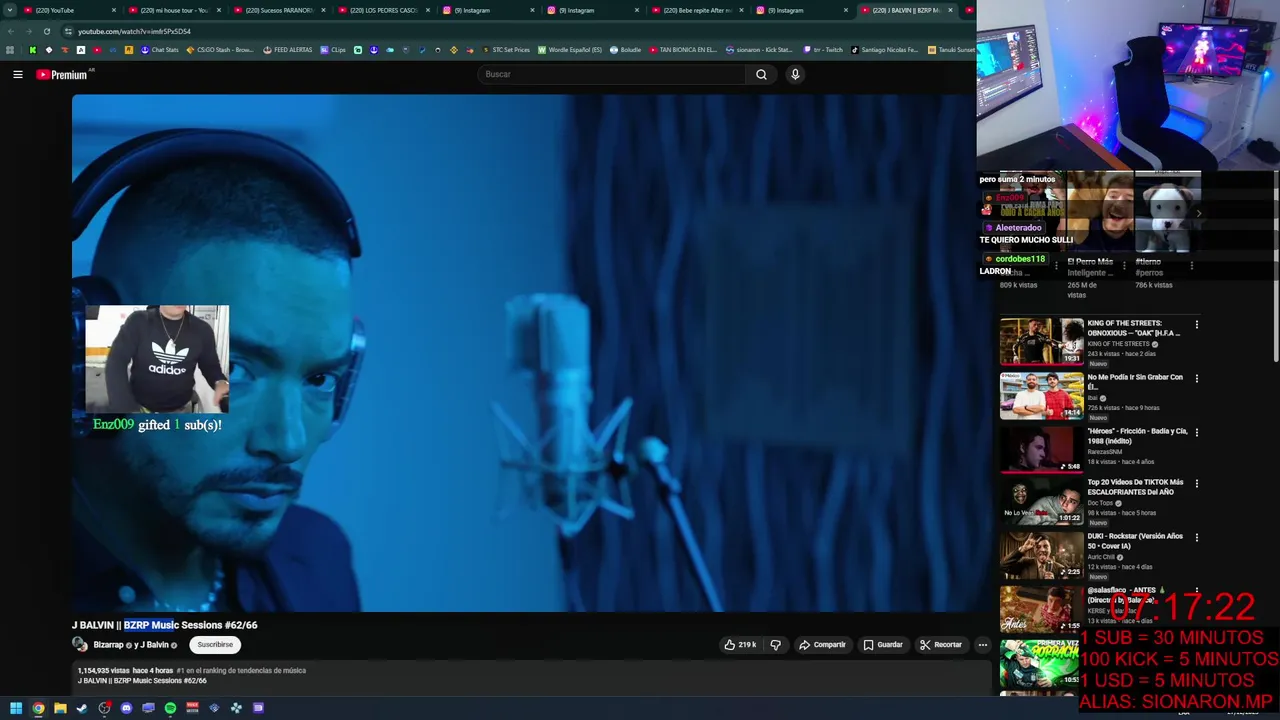Open File Explorer from the taskbar
Image resolution: width=1280 pixels, height=720 pixels.
click(x=60, y=708)
